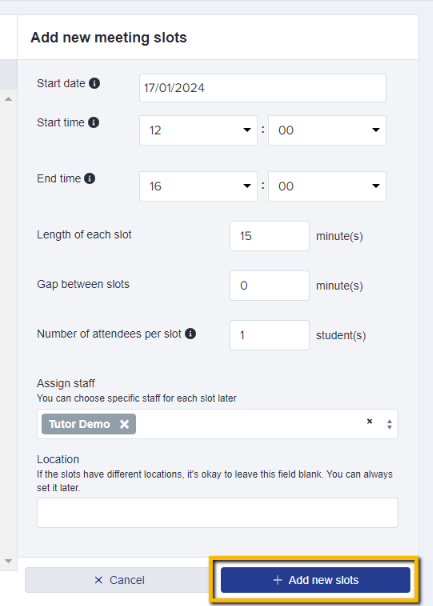Click the Start date field showing 17/01/2024

pos(263,88)
